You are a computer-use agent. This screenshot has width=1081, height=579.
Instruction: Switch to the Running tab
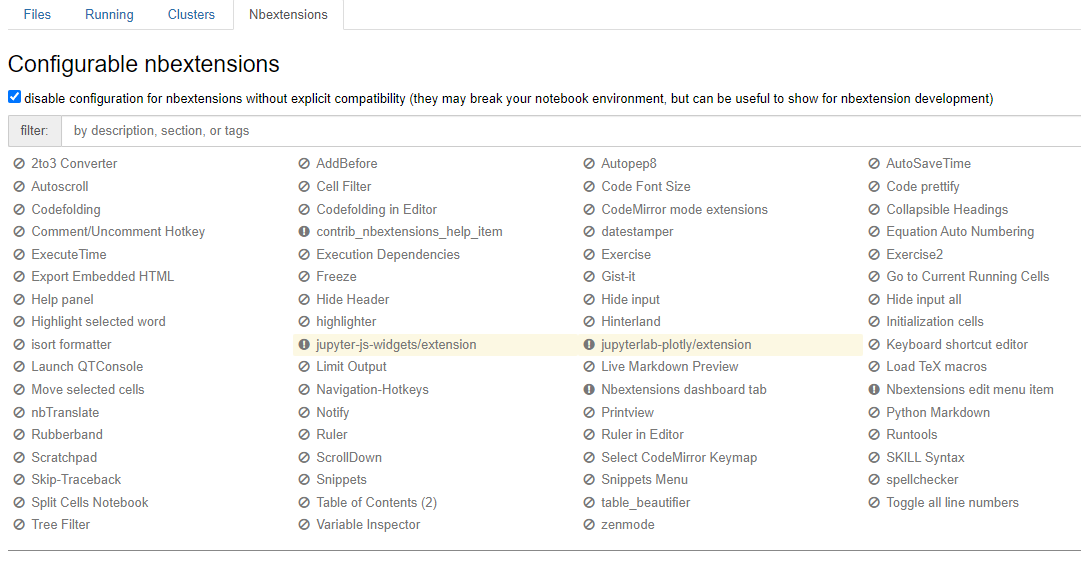(x=109, y=15)
